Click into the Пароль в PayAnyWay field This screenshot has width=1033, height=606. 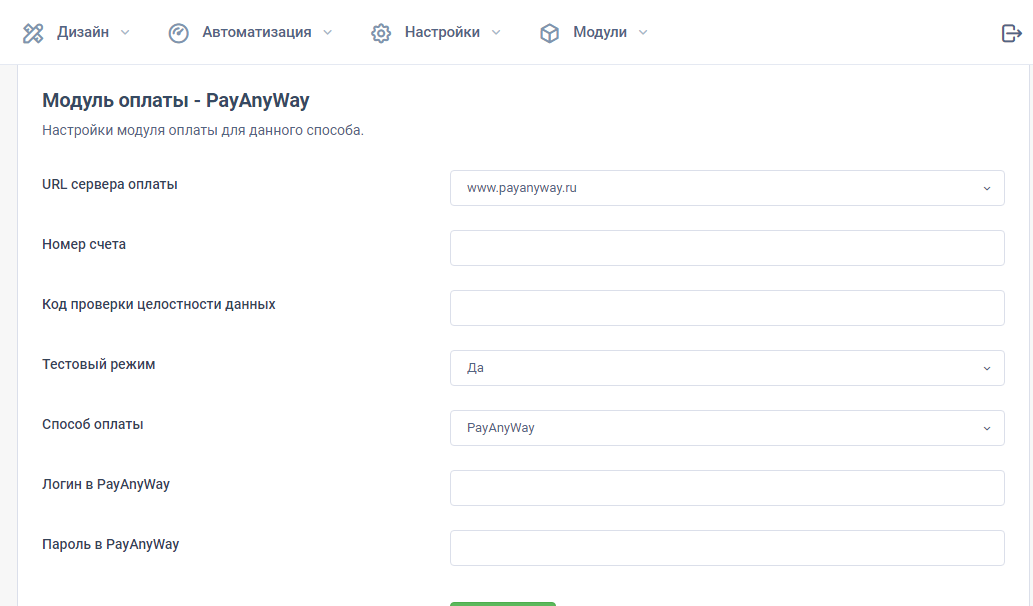click(727, 548)
